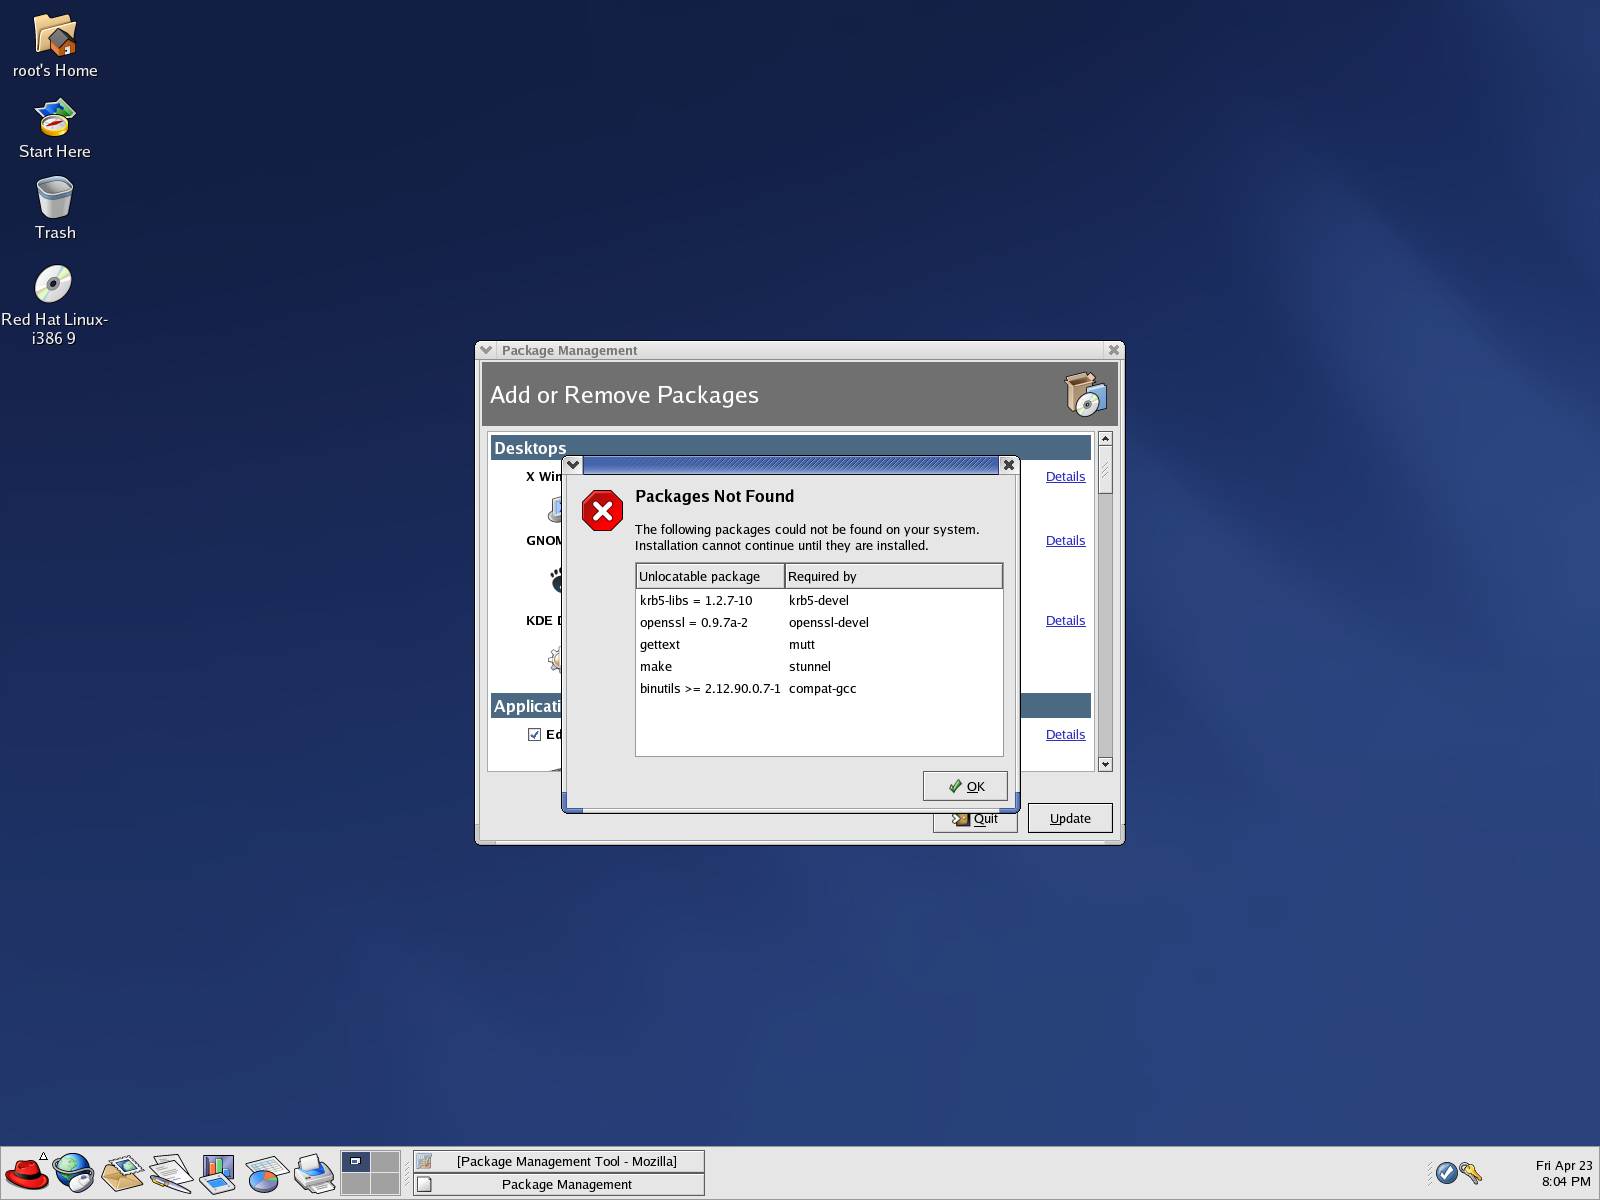The image size is (1600, 1200).
Task: Sort by the Unlocatable package column header
Action: pyautogui.click(x=710, y=576)
